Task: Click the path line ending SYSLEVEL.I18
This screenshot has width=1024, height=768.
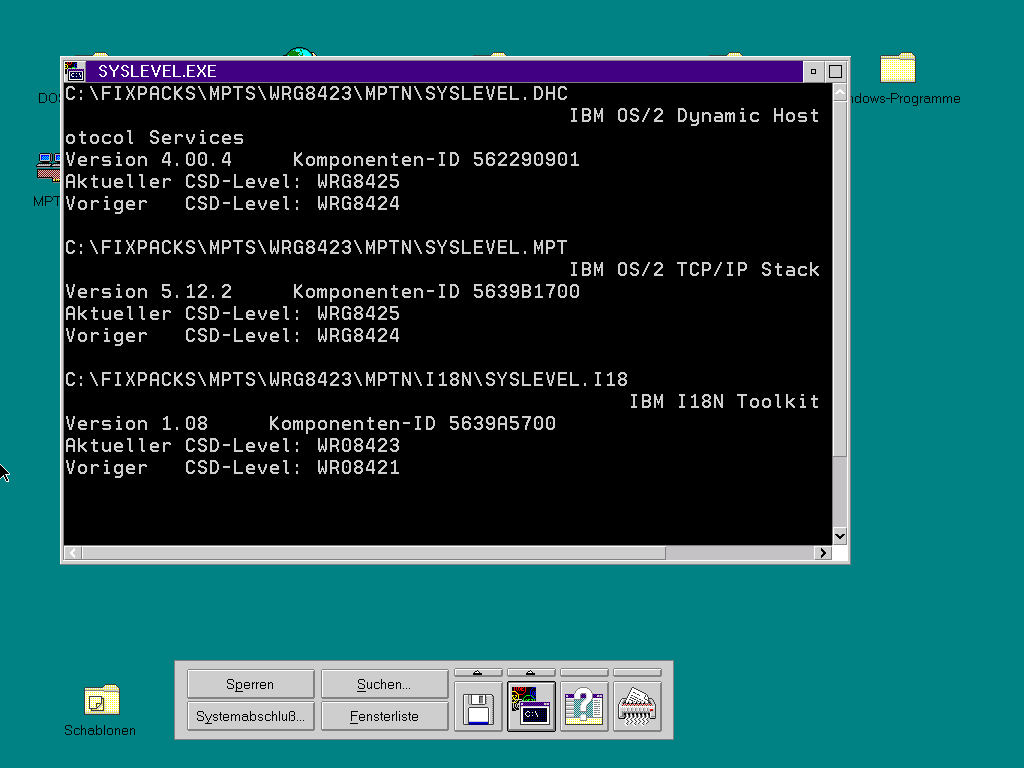Action: [347, 379]
